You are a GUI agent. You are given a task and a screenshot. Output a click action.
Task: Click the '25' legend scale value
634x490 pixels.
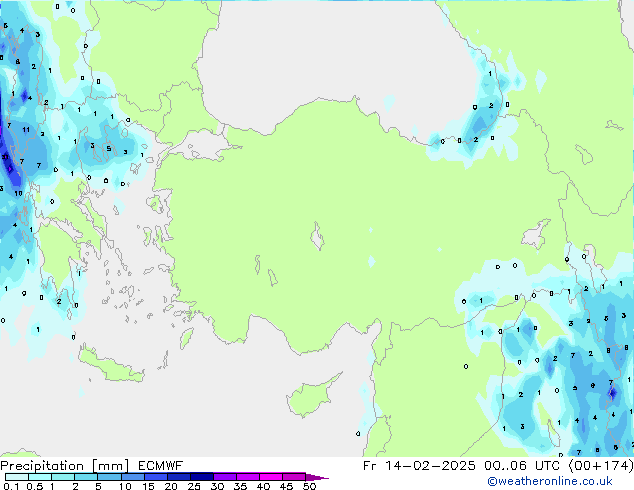pyautogui.click(x=194, y=486)
